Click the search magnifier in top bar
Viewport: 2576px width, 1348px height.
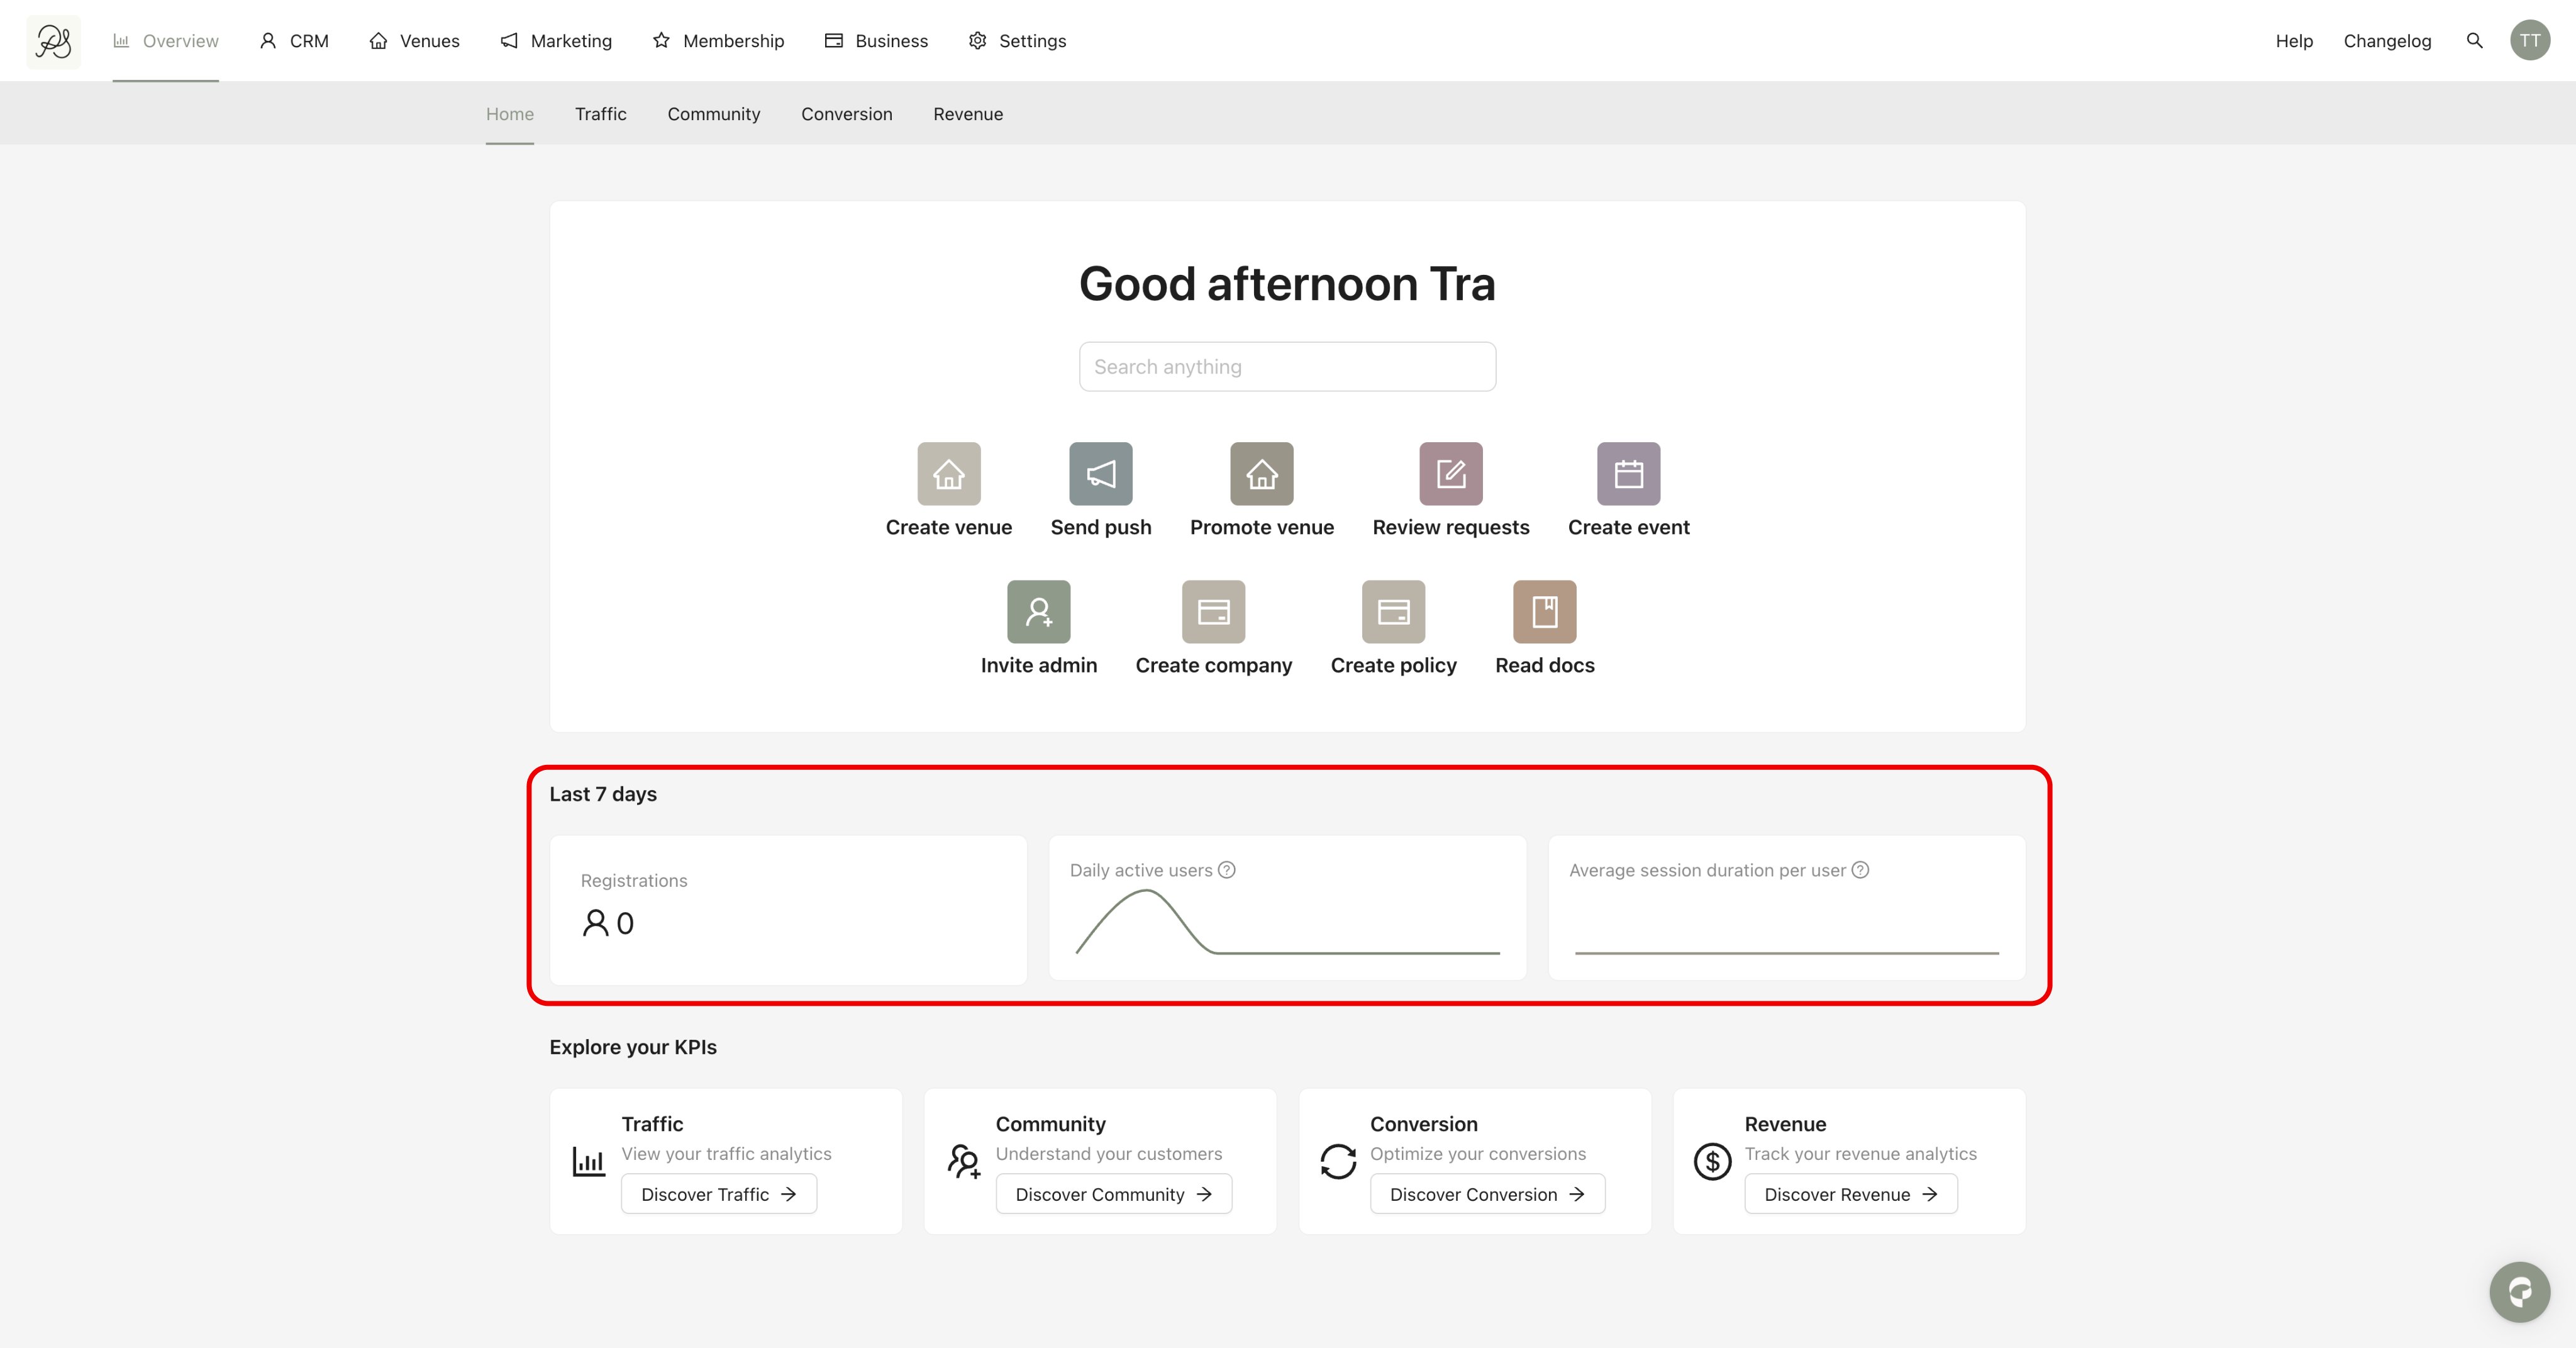(x=2474, y=41)
